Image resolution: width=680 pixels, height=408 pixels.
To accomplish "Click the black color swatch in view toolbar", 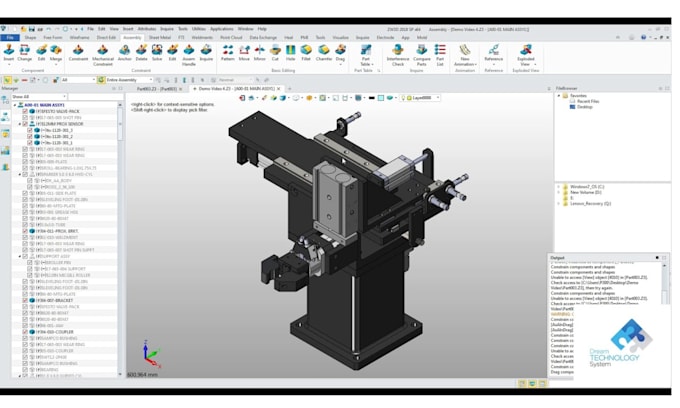I will pos(372,98).
